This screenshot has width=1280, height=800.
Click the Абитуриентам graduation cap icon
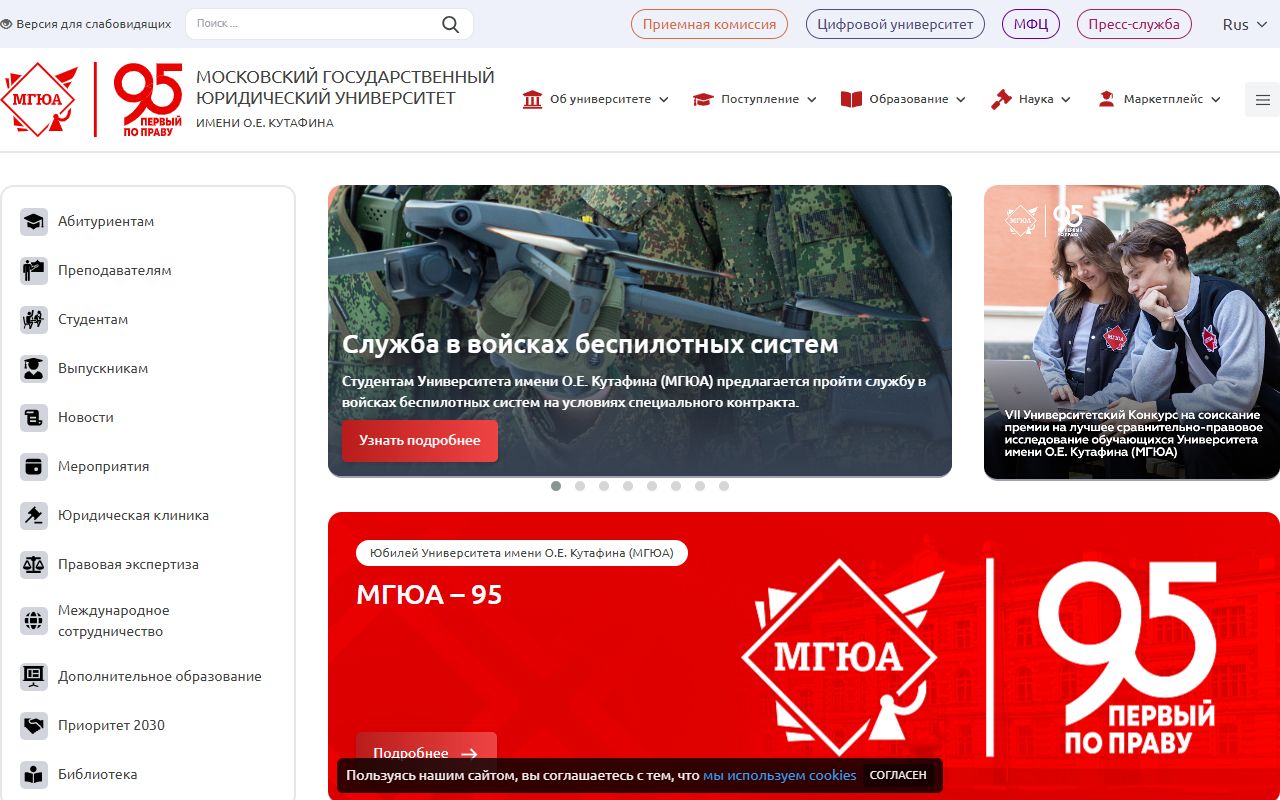[x=34, y=222]
